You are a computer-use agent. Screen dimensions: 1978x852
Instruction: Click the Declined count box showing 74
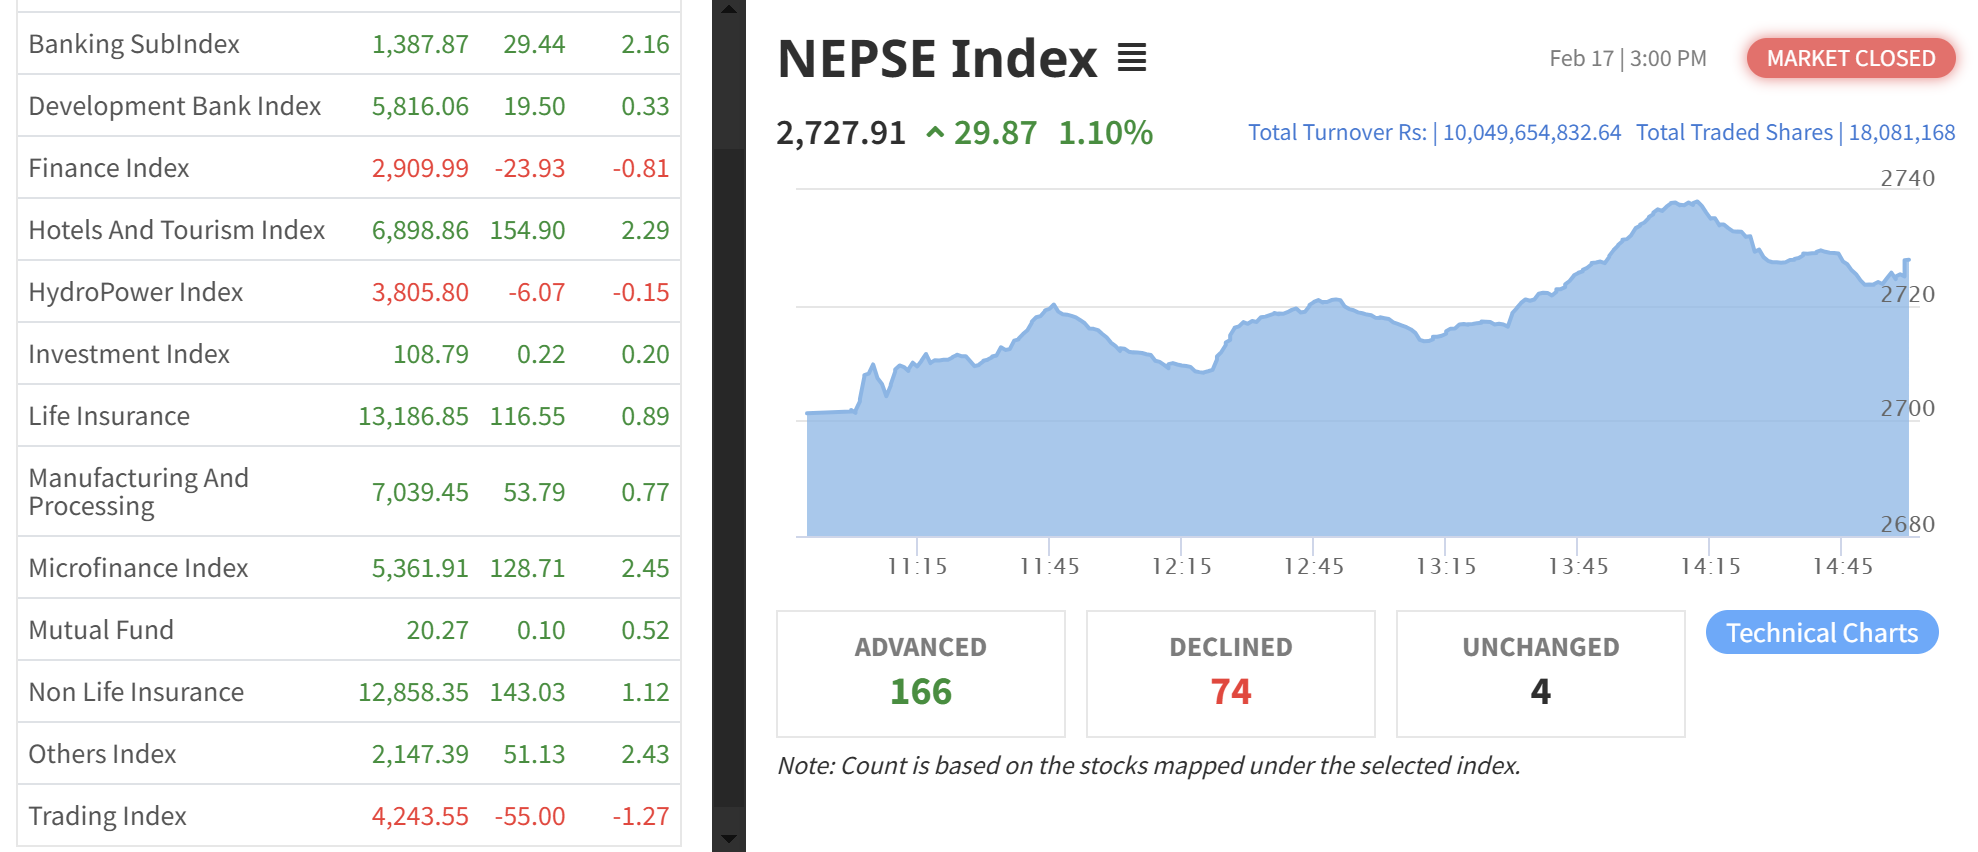coord(1230,673)
